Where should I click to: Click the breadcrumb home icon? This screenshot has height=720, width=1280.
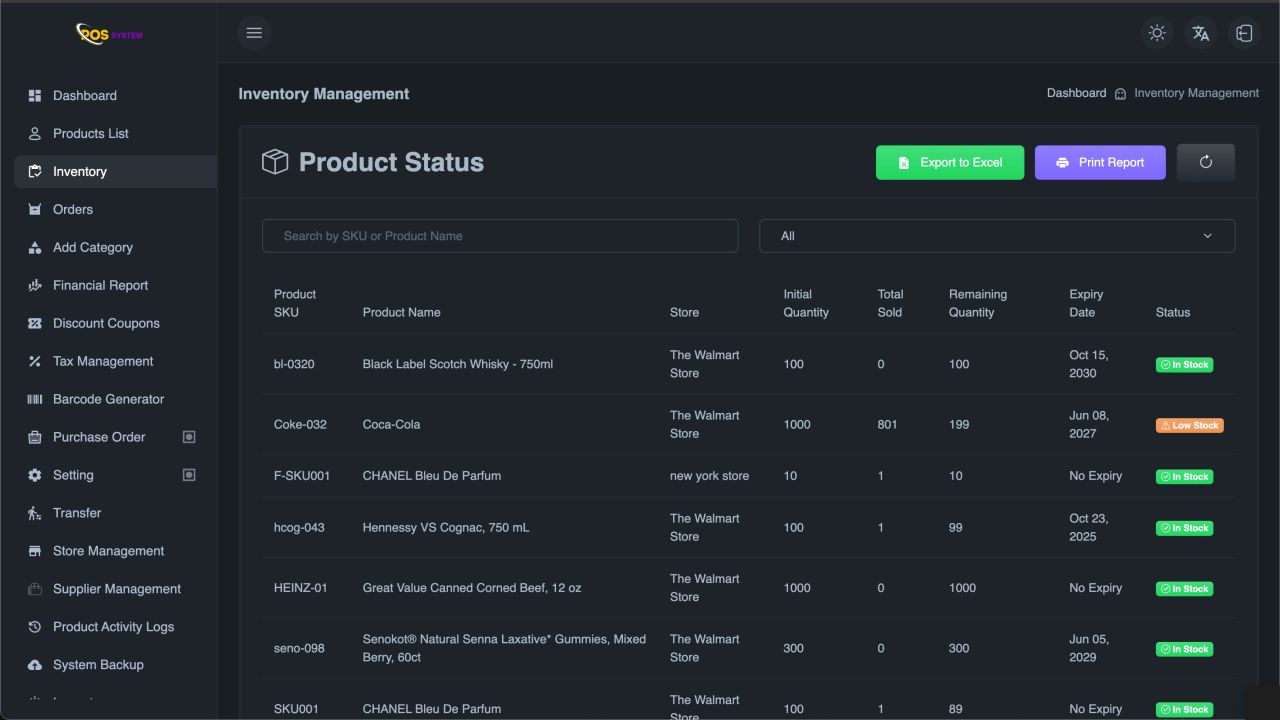(1120, 94)
